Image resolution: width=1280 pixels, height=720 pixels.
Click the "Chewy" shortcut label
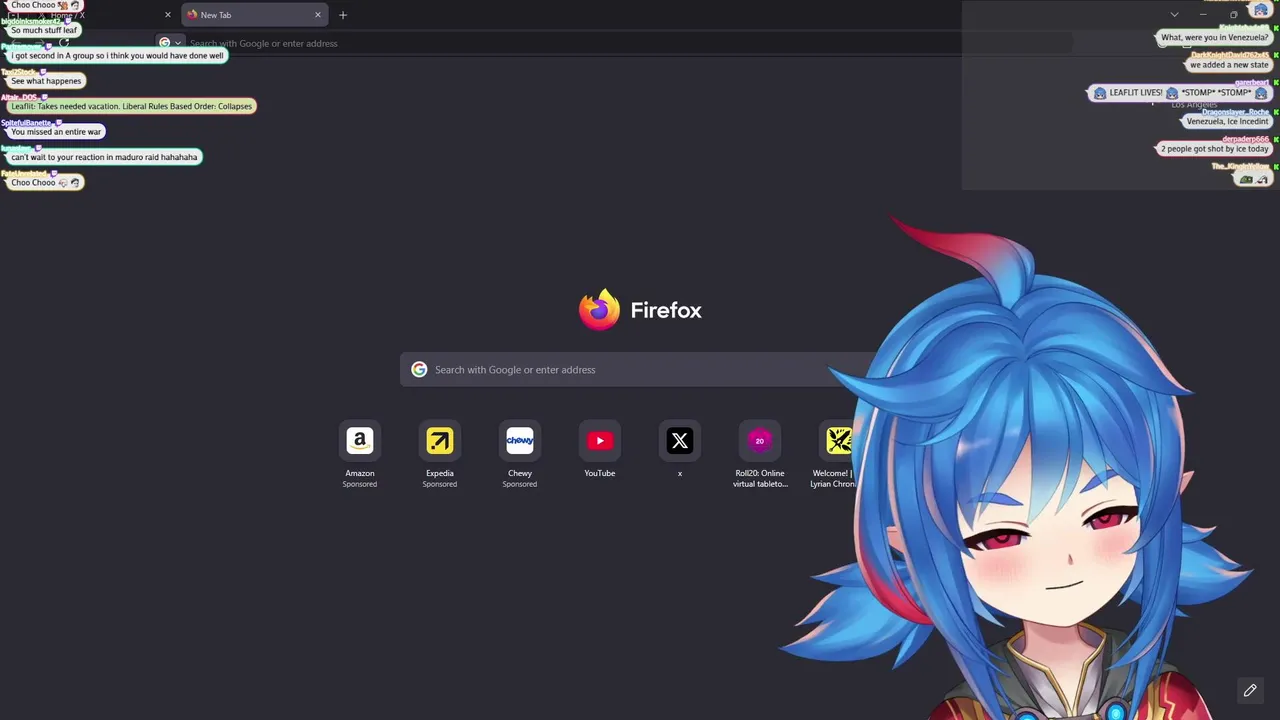(x=520, y=473)
